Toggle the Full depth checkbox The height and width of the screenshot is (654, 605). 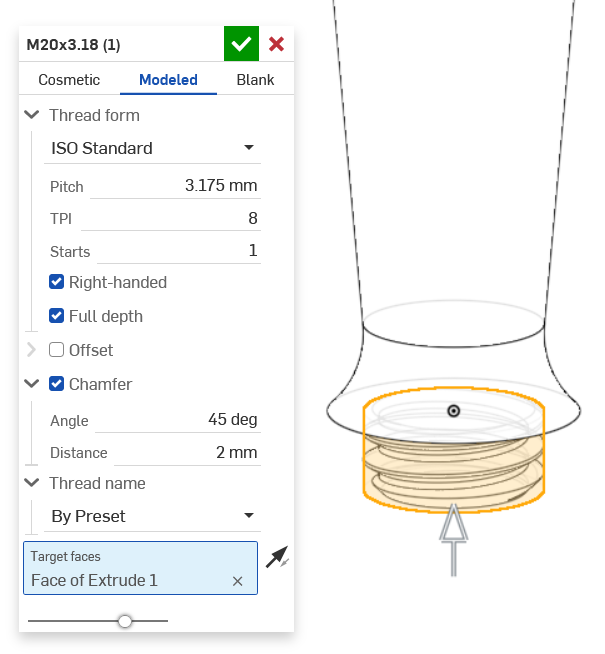click(x=57, y=316)
